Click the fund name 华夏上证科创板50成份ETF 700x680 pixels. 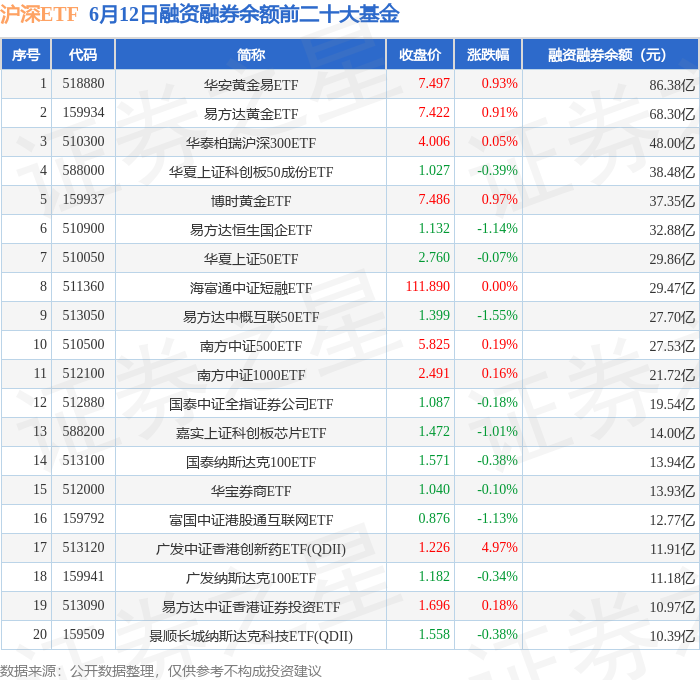[x=251, y=172]
